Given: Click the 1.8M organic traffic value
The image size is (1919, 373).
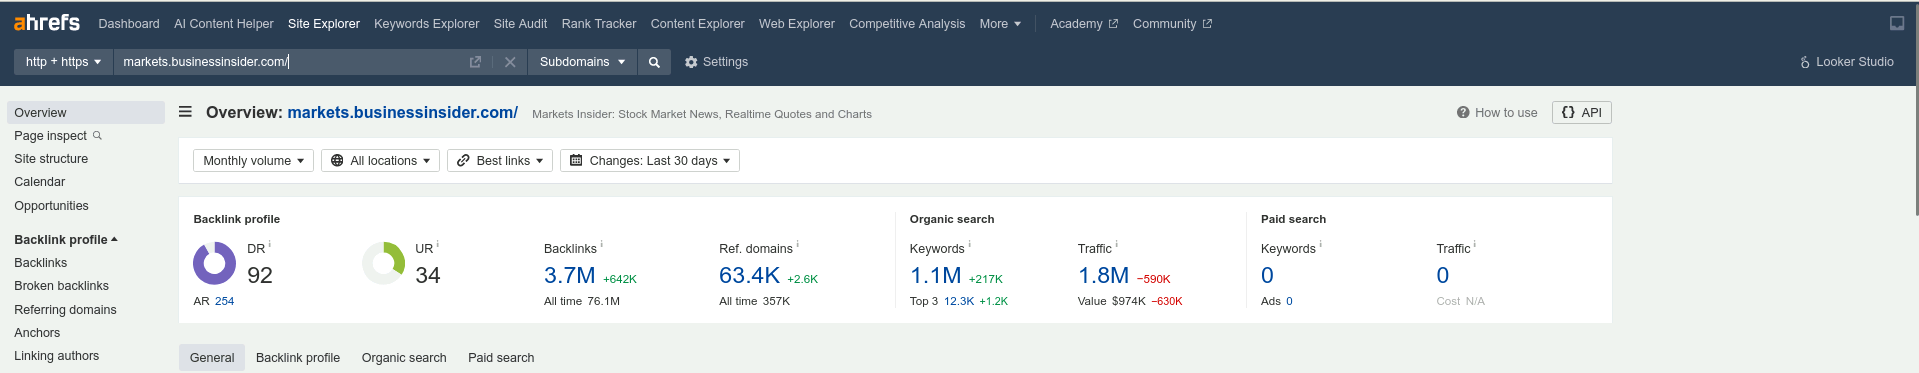Looking at the screenshot, I should tap(1103, 276).
